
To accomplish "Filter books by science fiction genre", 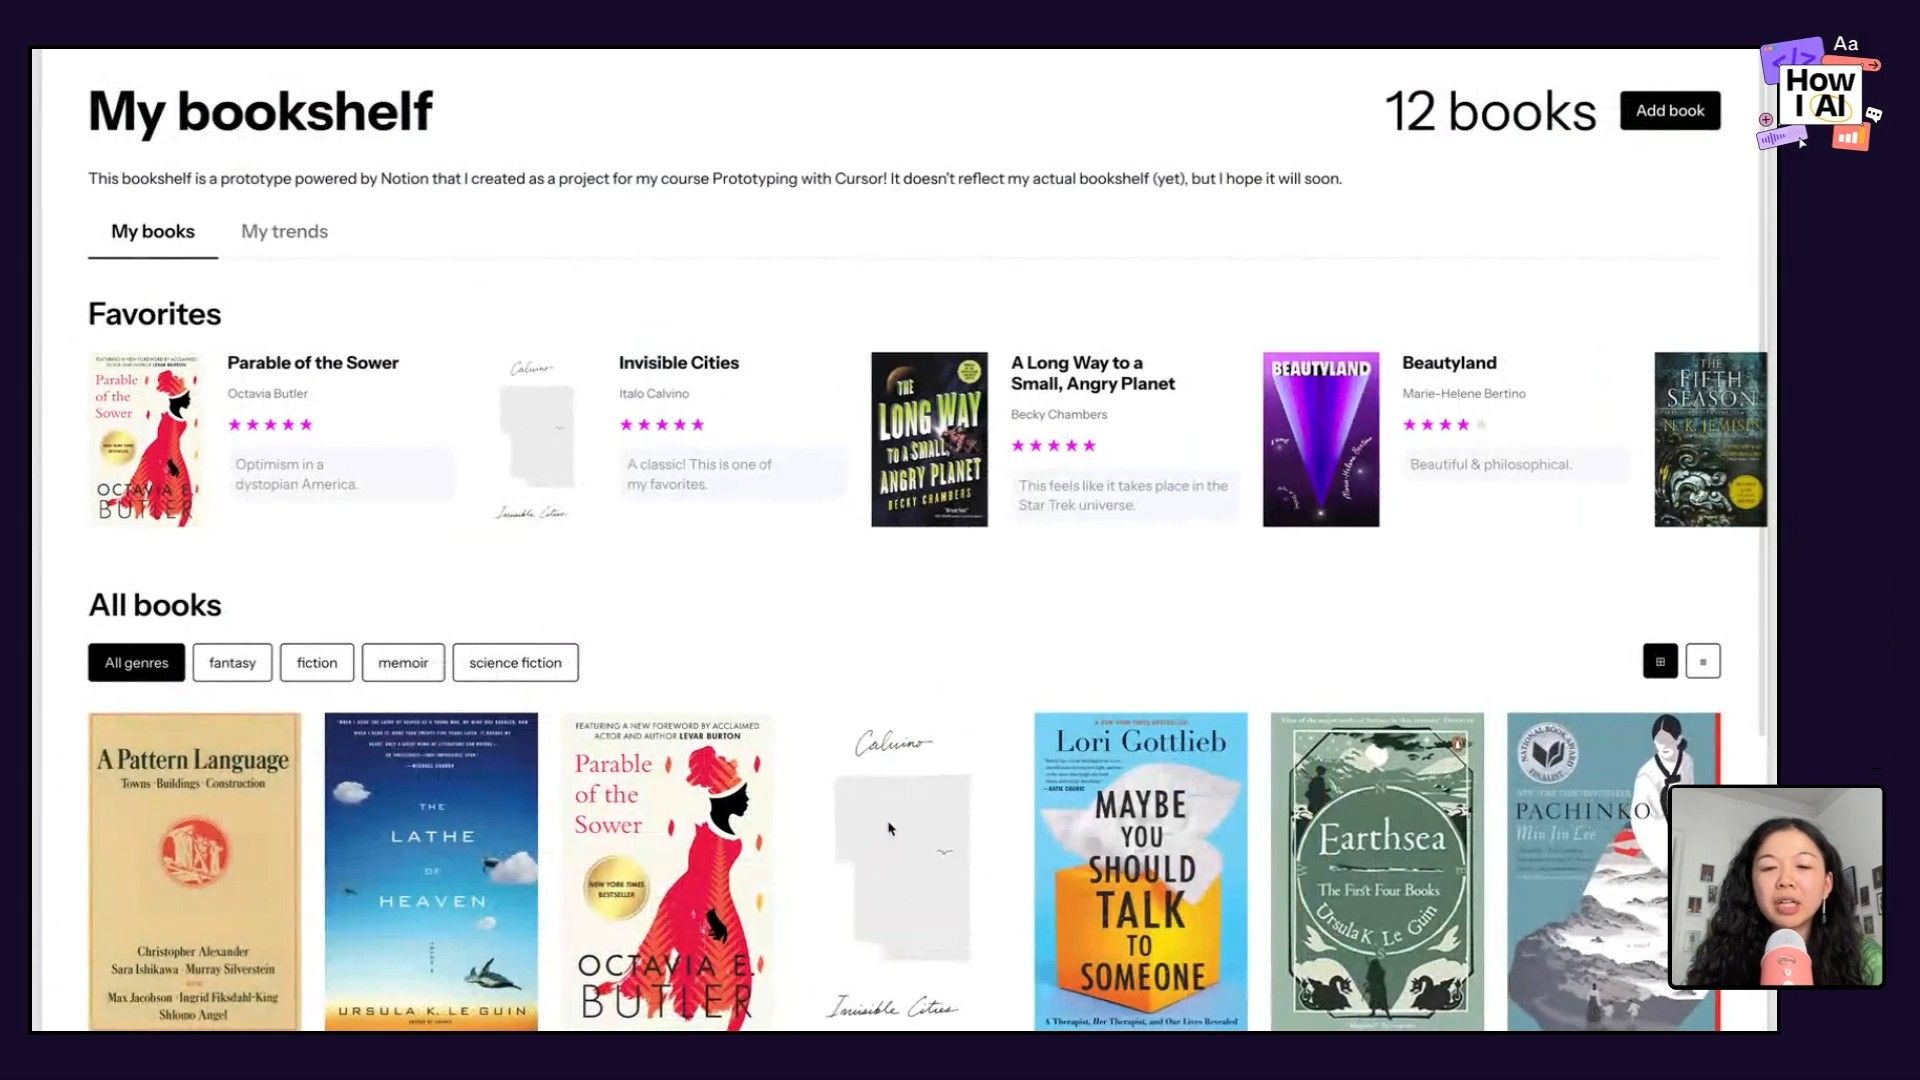I will tap(515, 662).
